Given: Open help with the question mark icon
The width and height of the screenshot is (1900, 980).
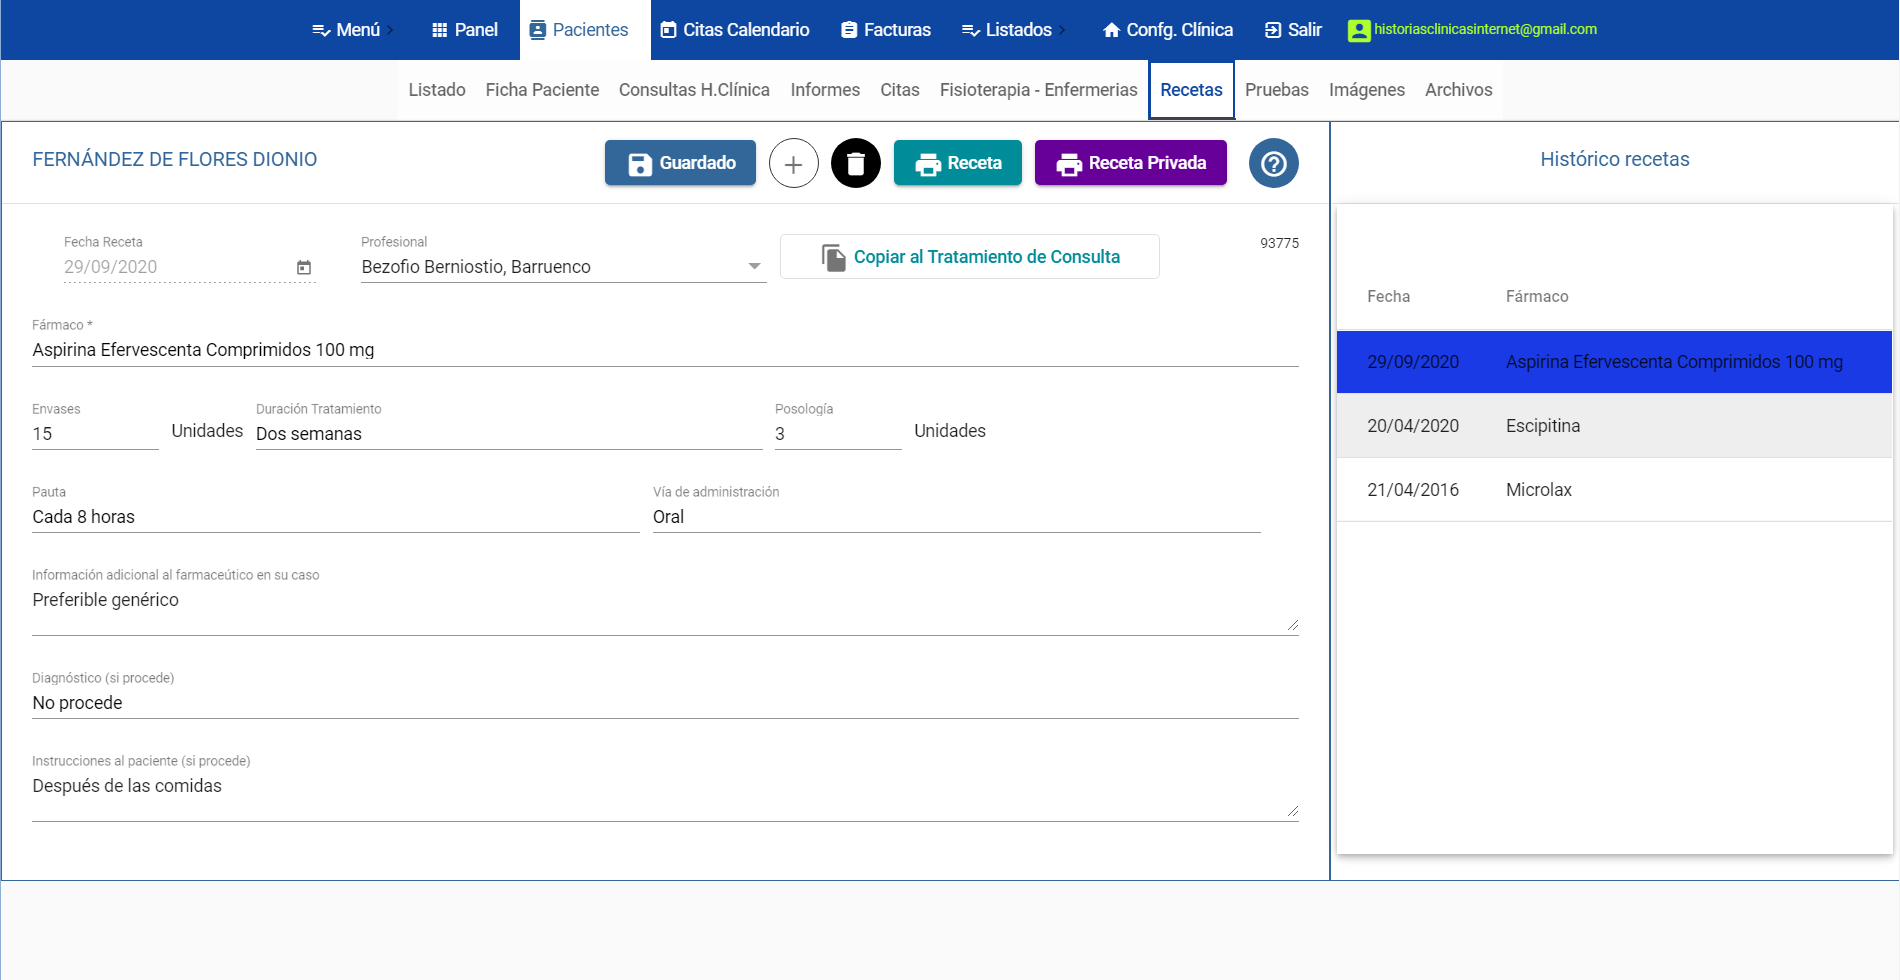Looking at the screenshot, I should [x=1273, y=163].
